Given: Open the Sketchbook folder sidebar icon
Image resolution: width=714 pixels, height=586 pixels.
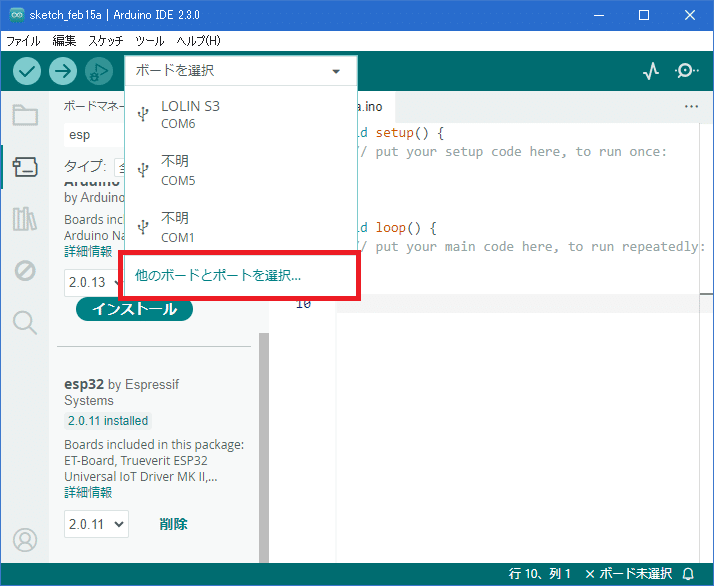Looking at the screenshot, I should click(25, 115).
